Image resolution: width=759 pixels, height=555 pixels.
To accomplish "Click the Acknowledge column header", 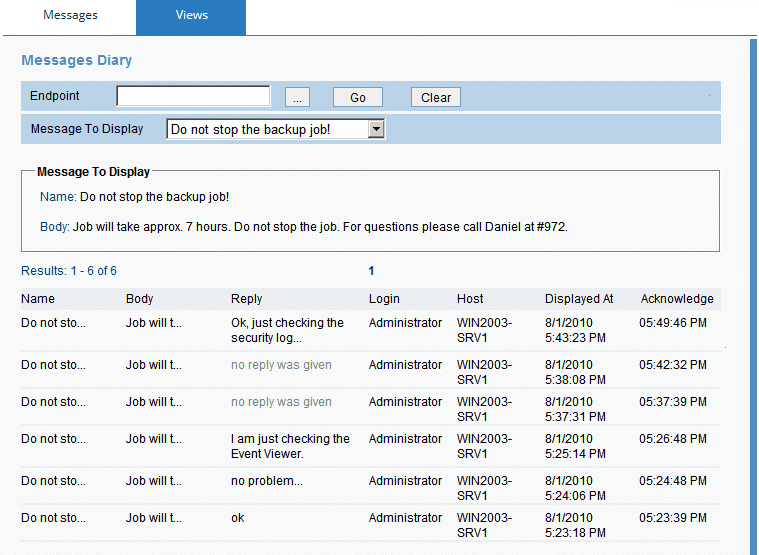I will [677, 299].
